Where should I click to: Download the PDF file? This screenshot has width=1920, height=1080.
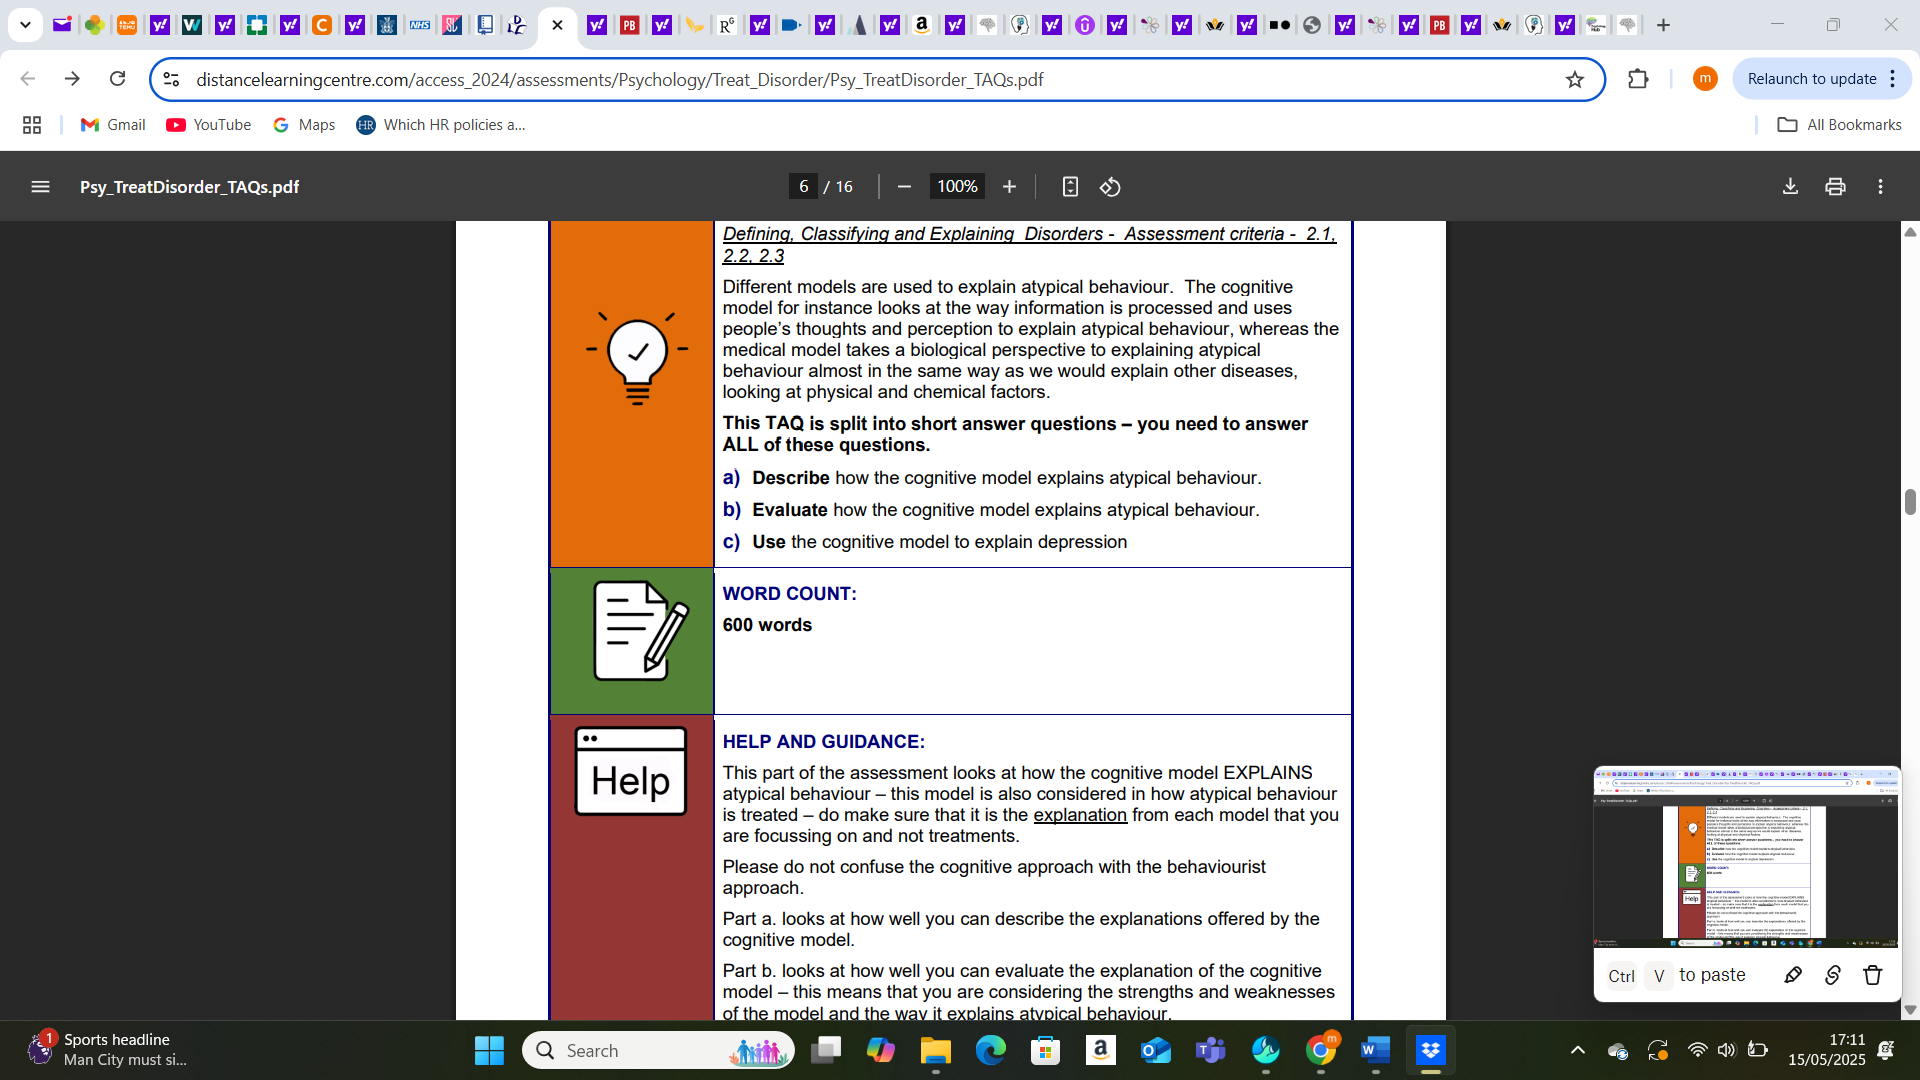coord(1789,186)
